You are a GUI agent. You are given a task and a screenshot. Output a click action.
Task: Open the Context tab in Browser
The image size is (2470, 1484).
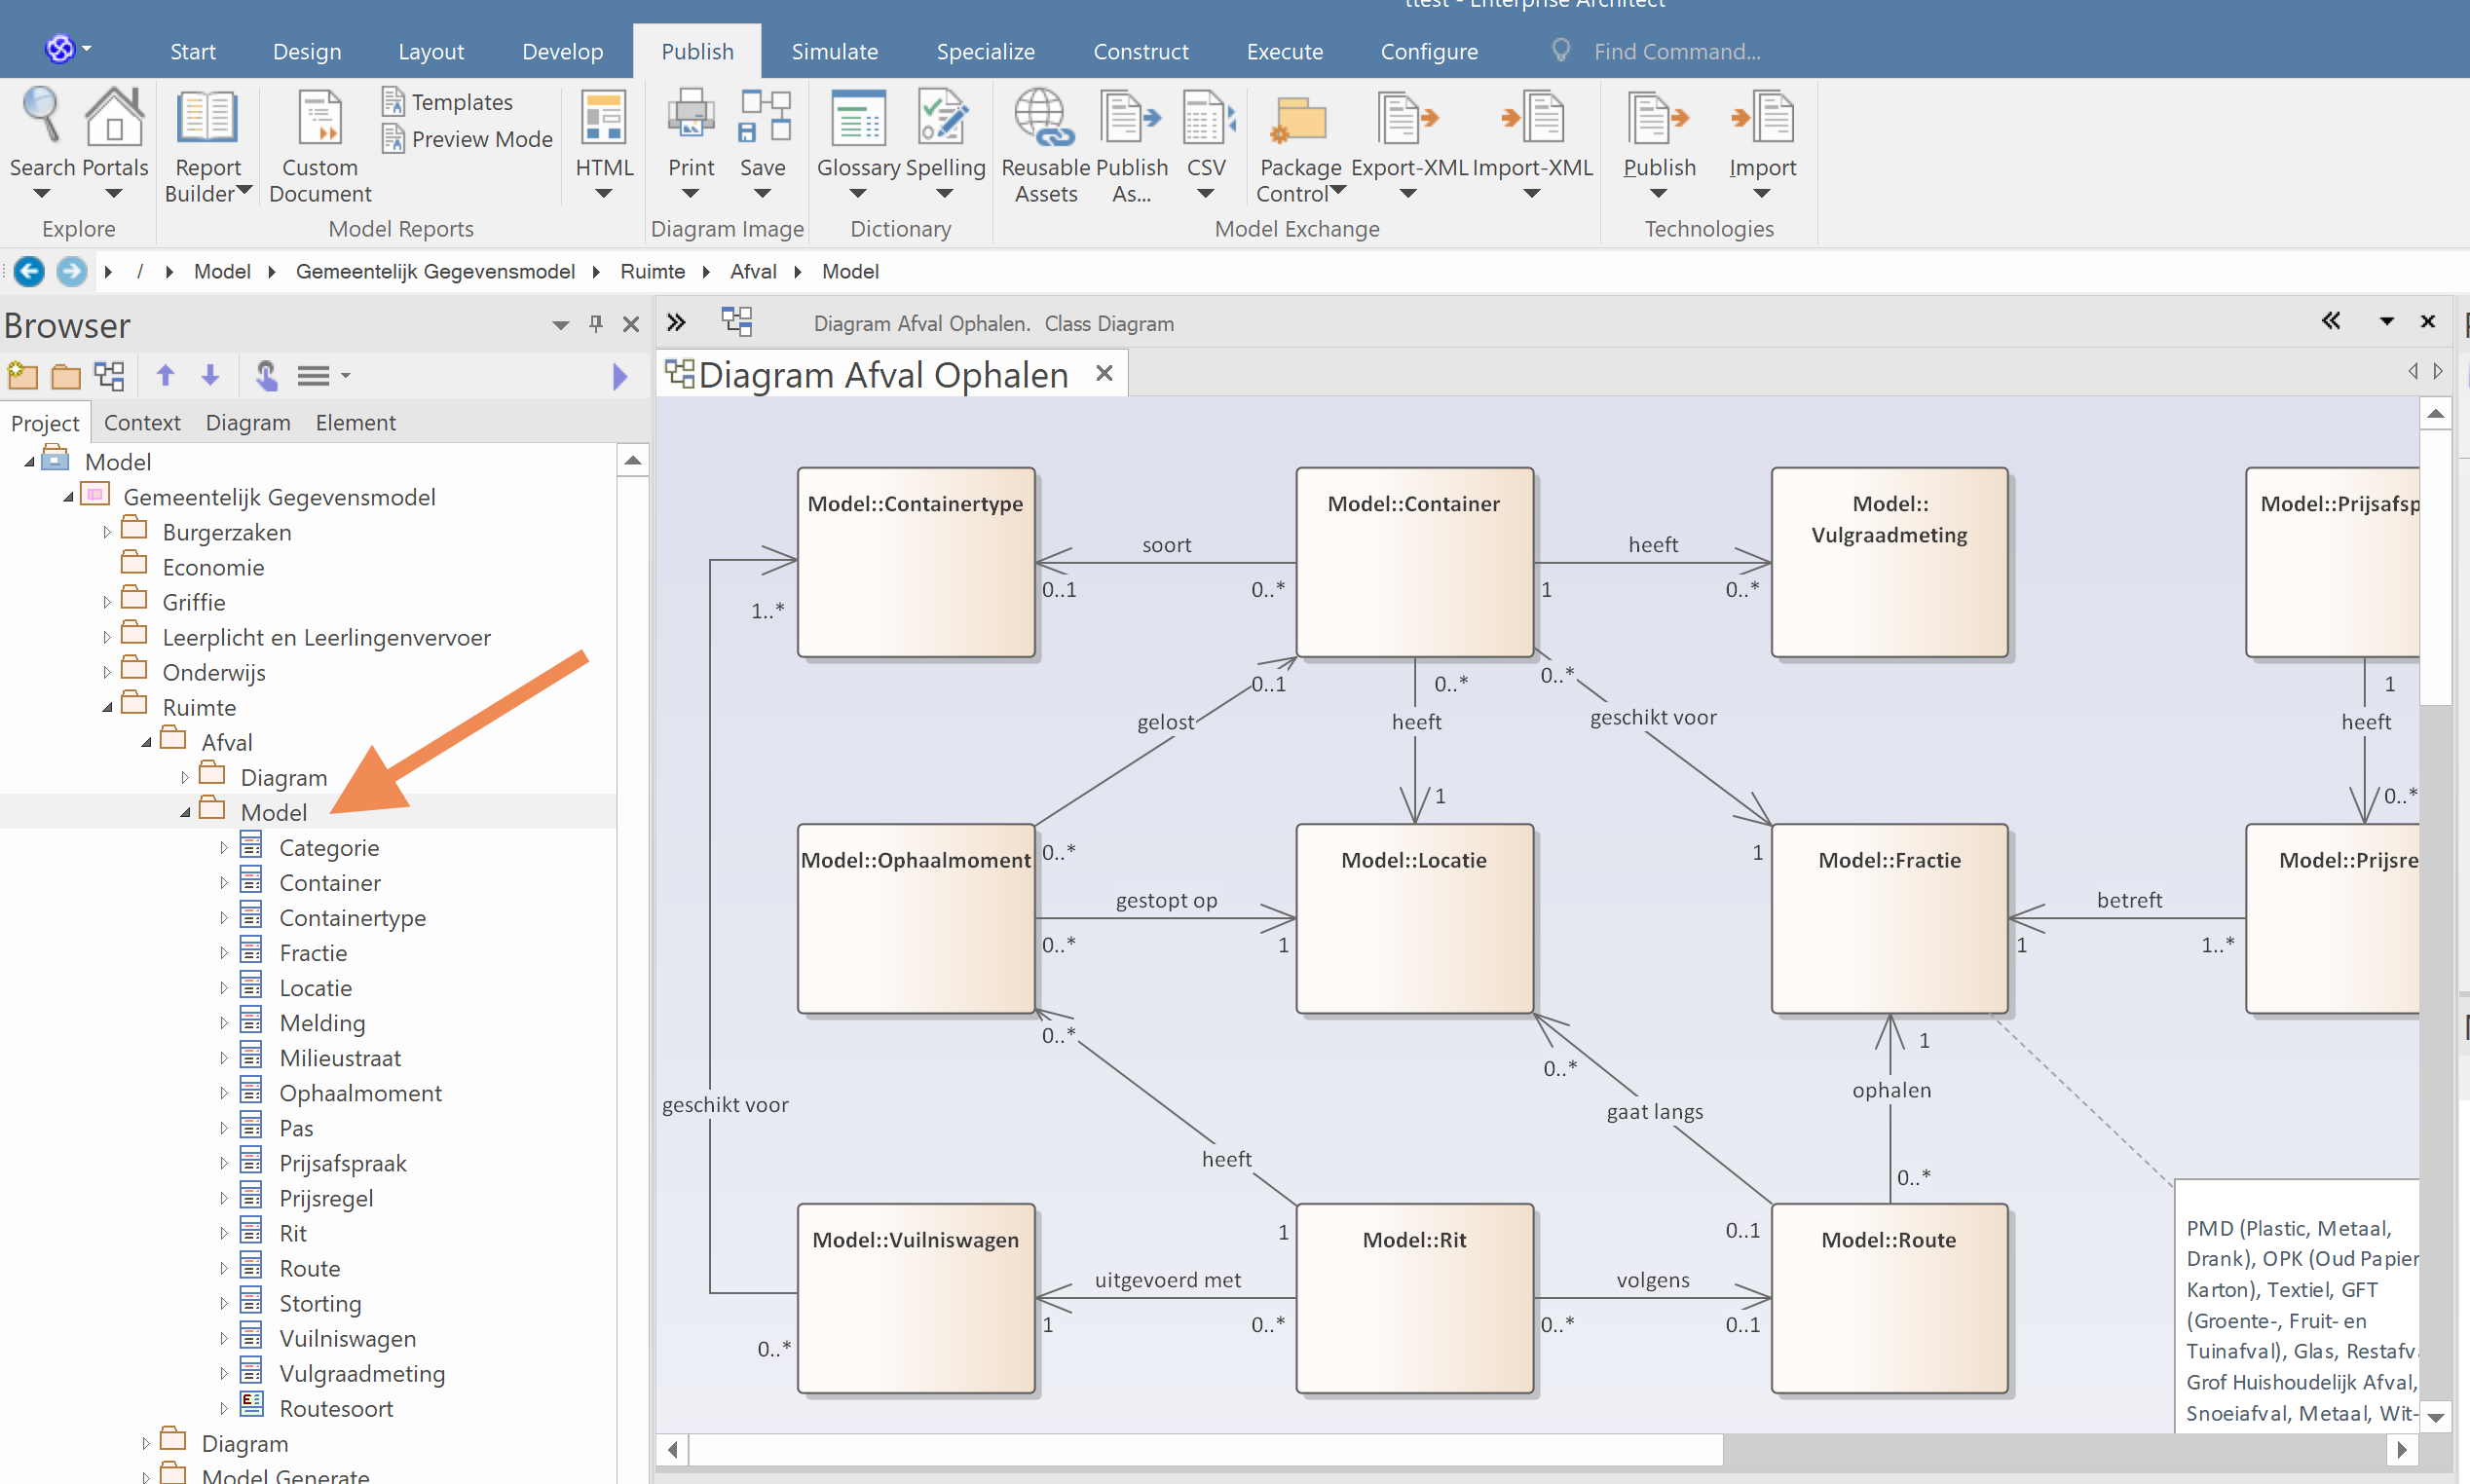pyautogui.click(x=141, y=423)
